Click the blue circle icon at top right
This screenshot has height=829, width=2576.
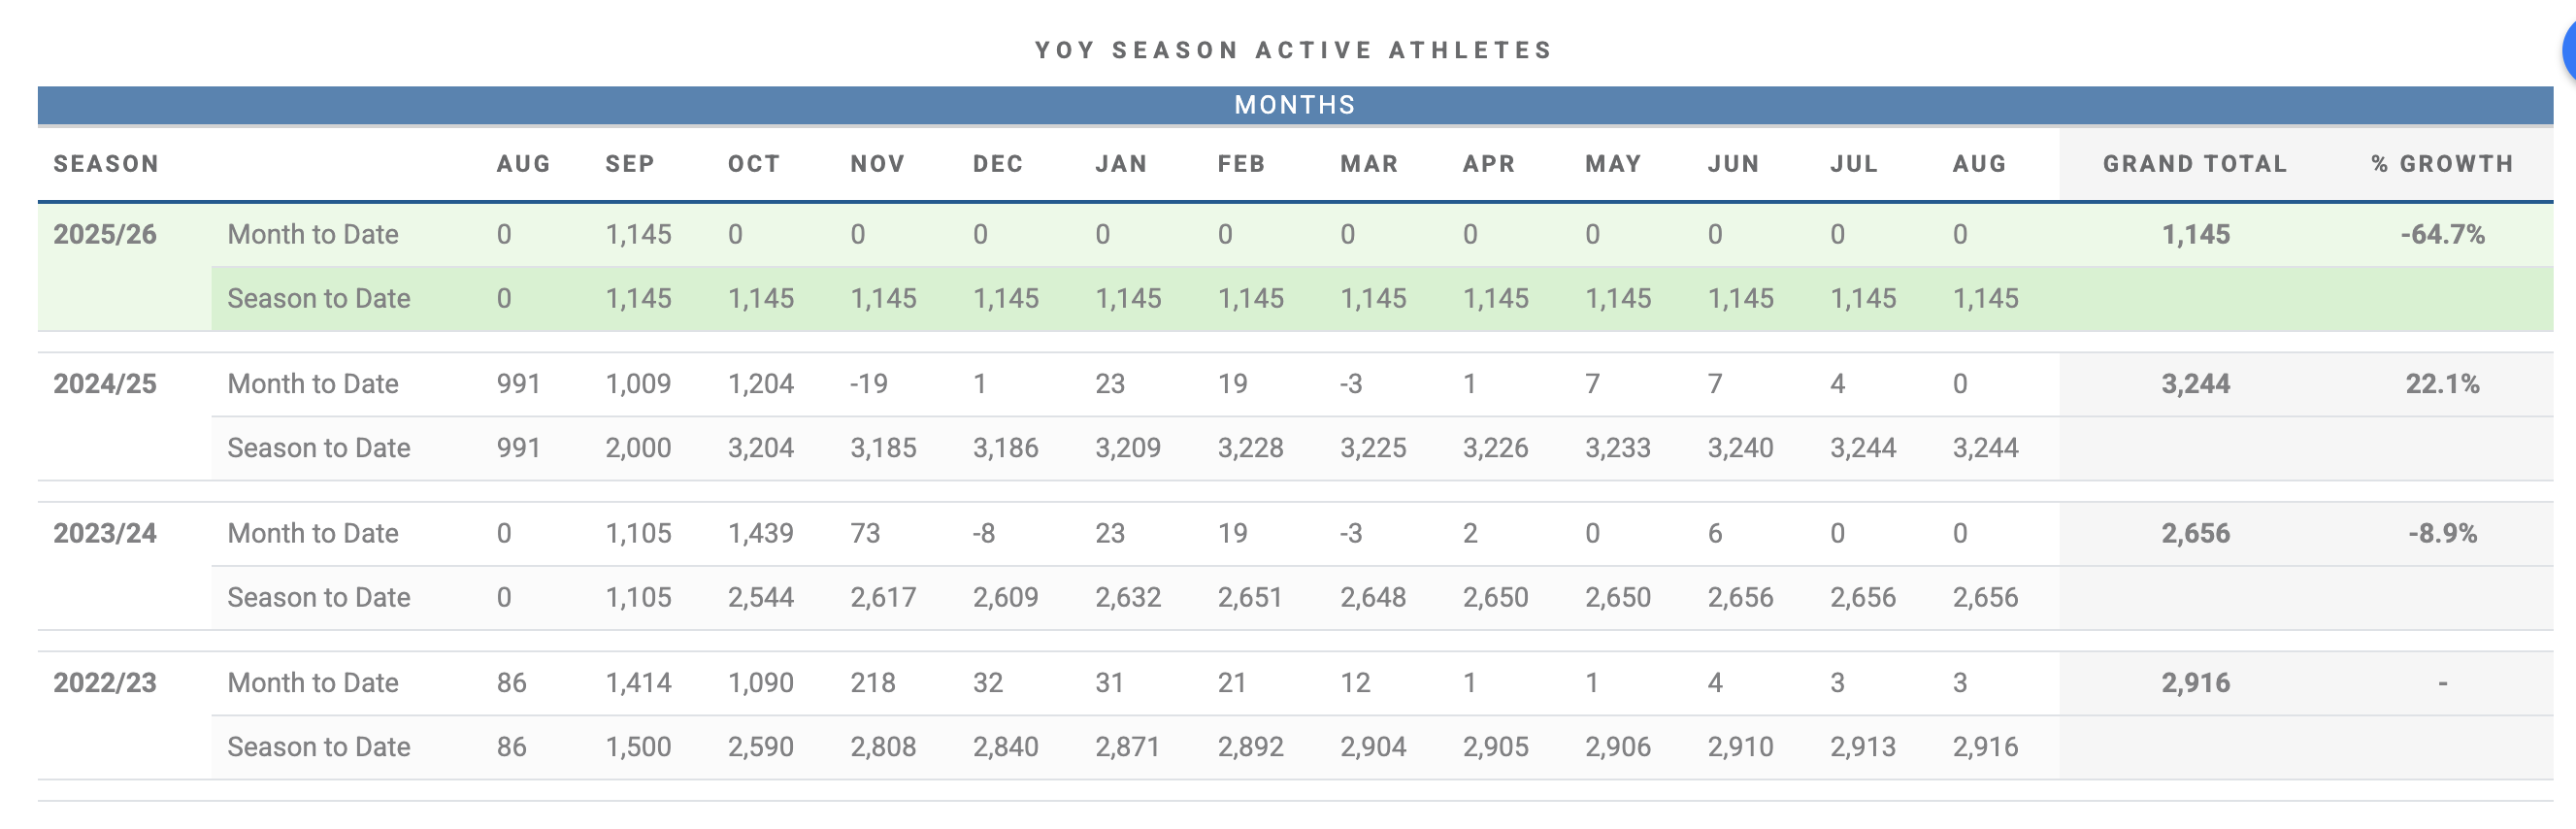(x=2568, y=50)
